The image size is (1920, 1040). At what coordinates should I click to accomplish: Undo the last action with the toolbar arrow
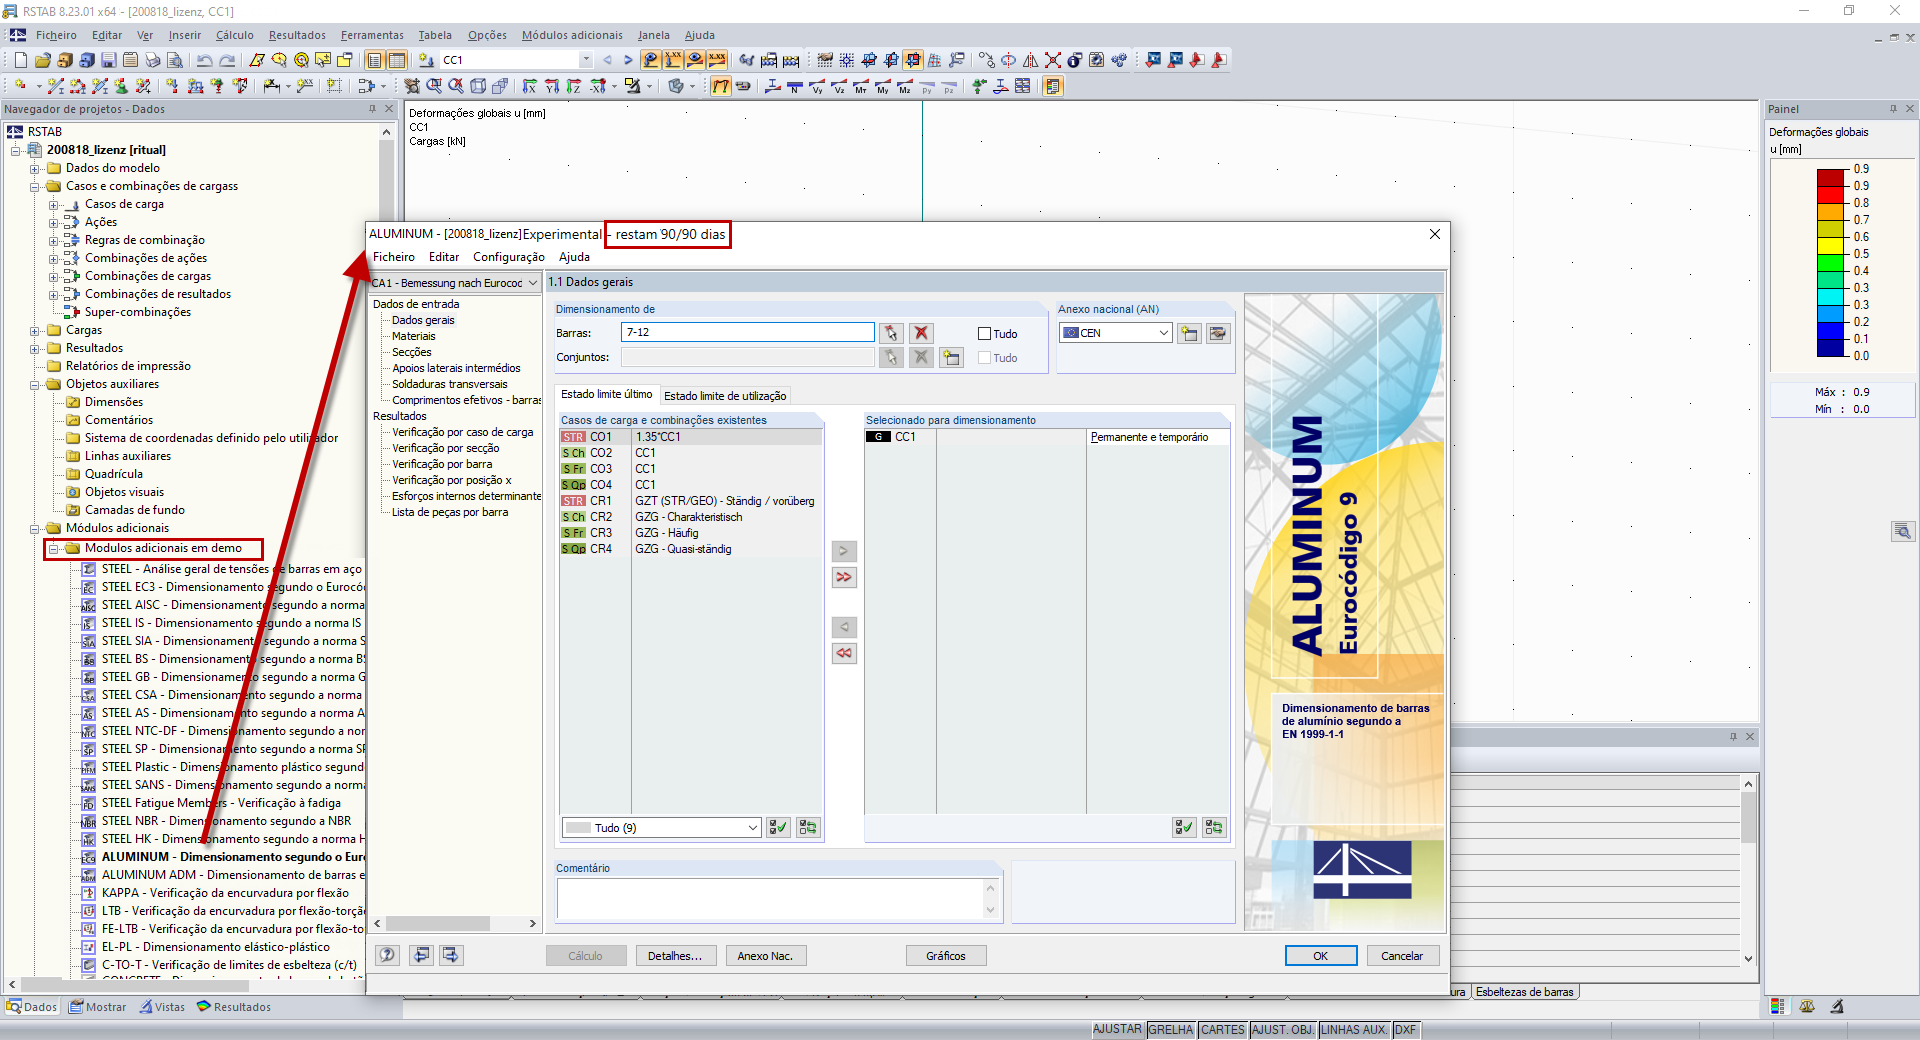click(204, 60)
